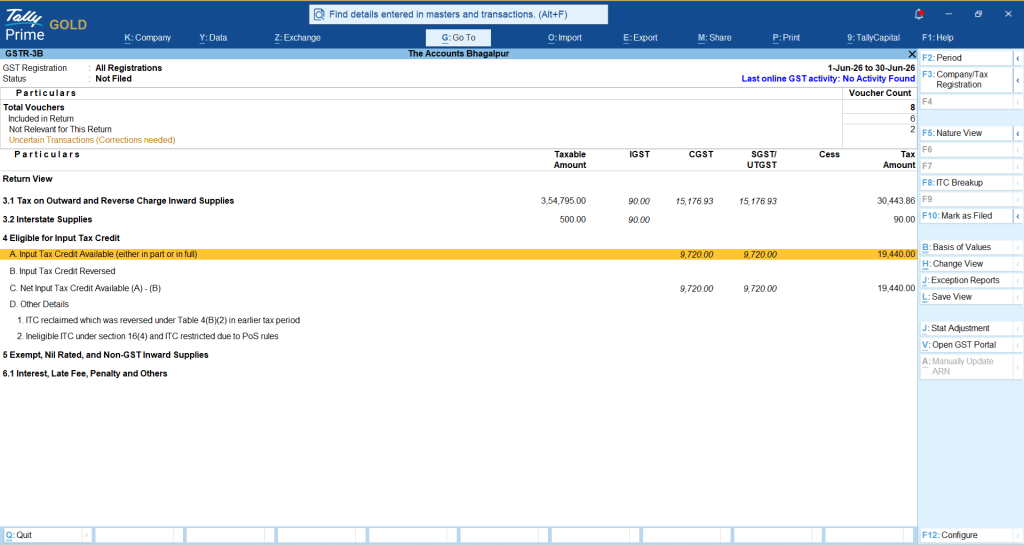Select row 3.1 Tax on Outward and Reverse Charge

click(x=458, y=201)
